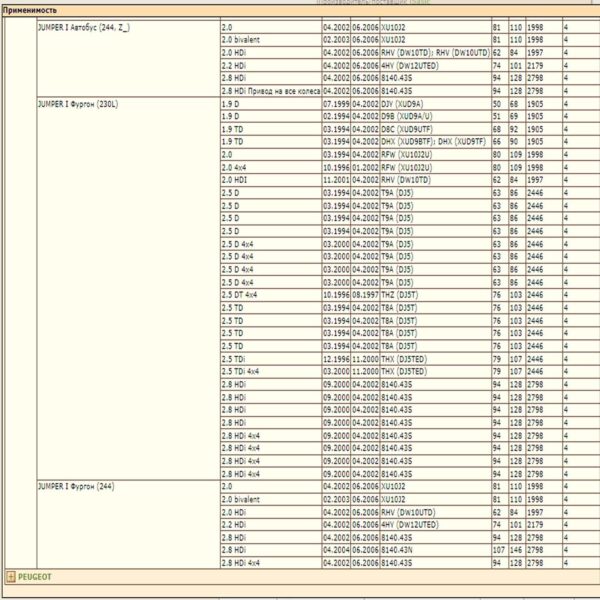
Task: Select the JUMPER I Автобус (244, Z_) model cell
Action: pyautogui.click(x=128, y=59)
